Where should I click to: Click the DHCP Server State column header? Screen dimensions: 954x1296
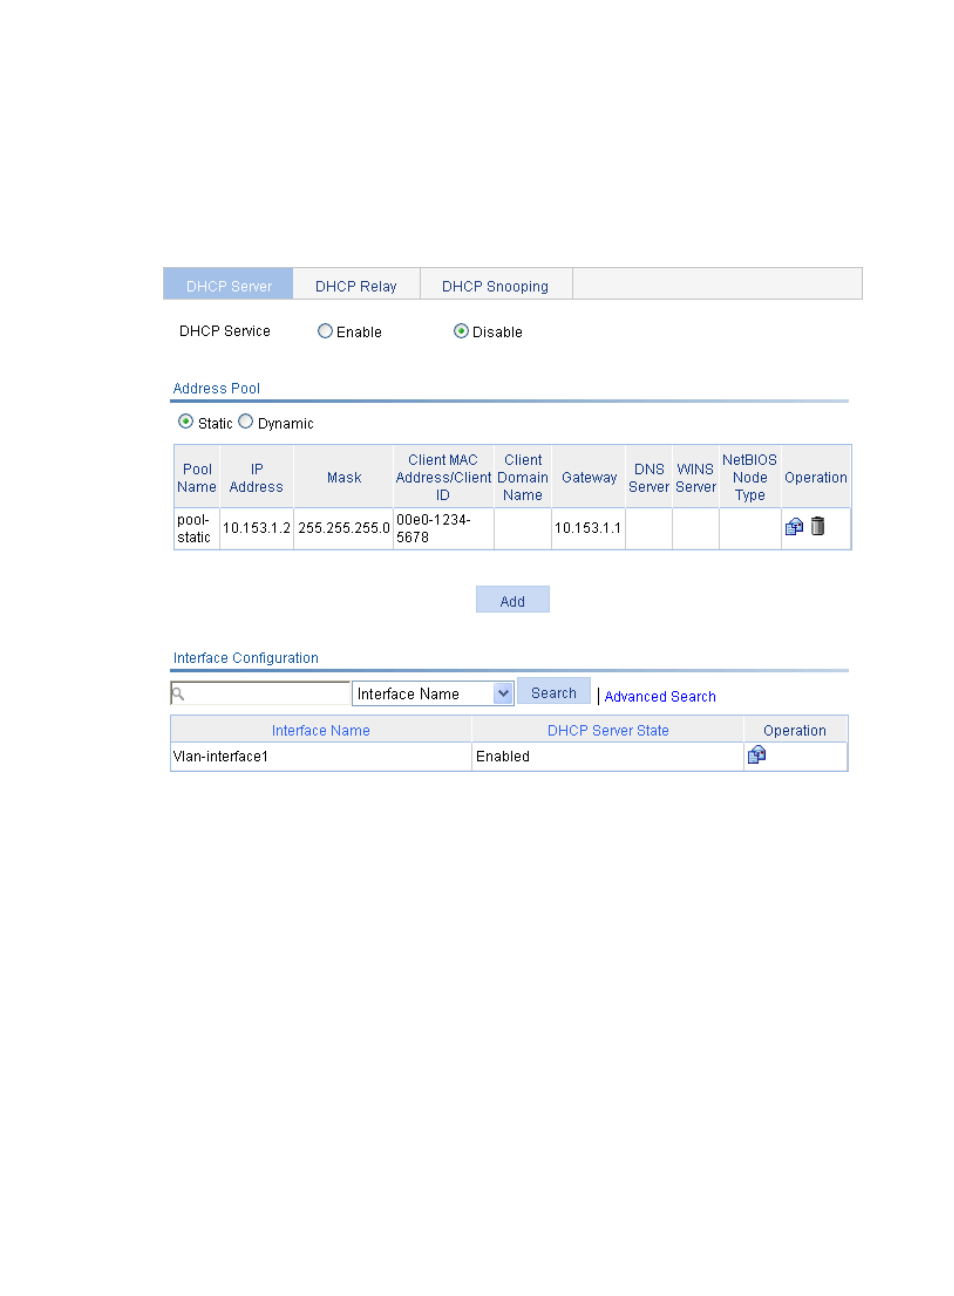[608, 730]
